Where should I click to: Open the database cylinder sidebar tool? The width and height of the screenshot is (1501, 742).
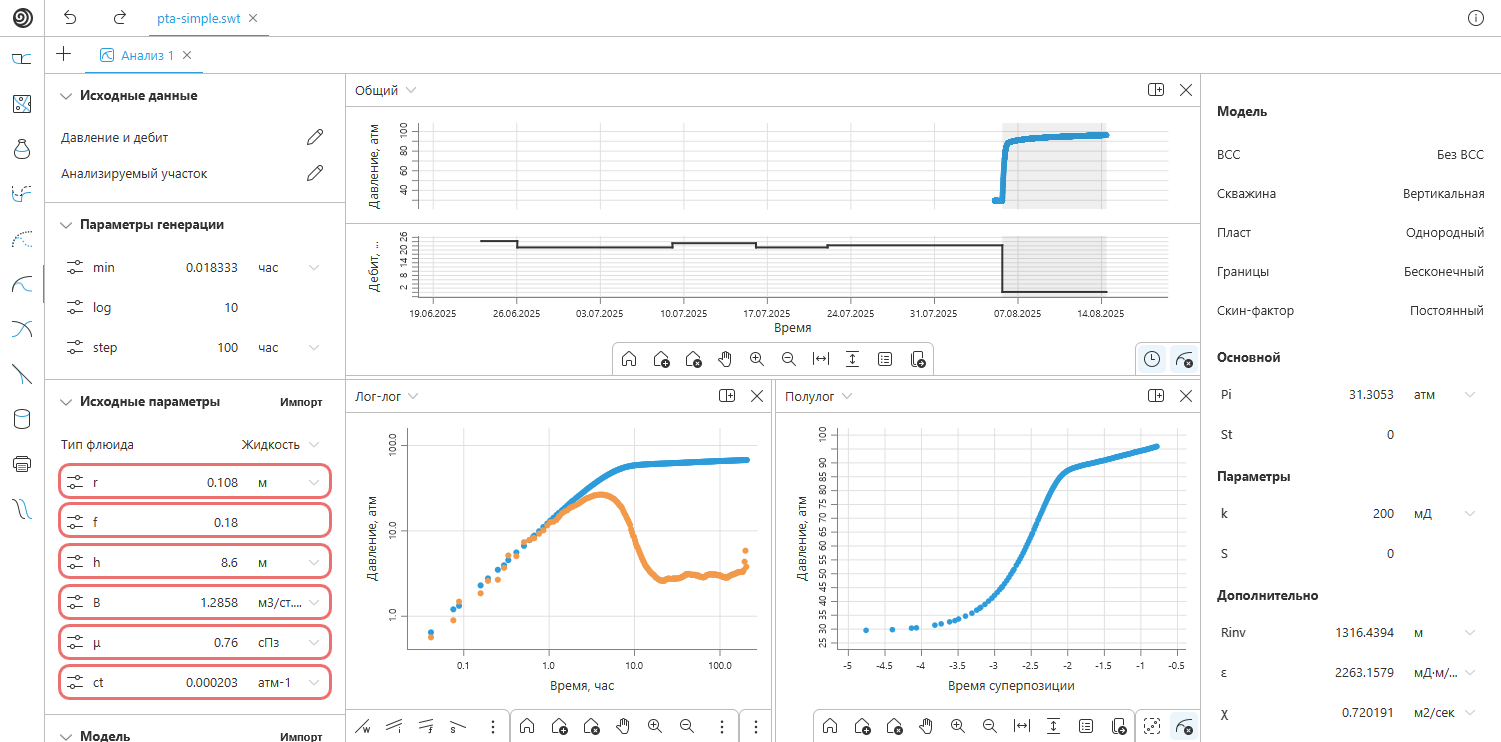[22, 418]
